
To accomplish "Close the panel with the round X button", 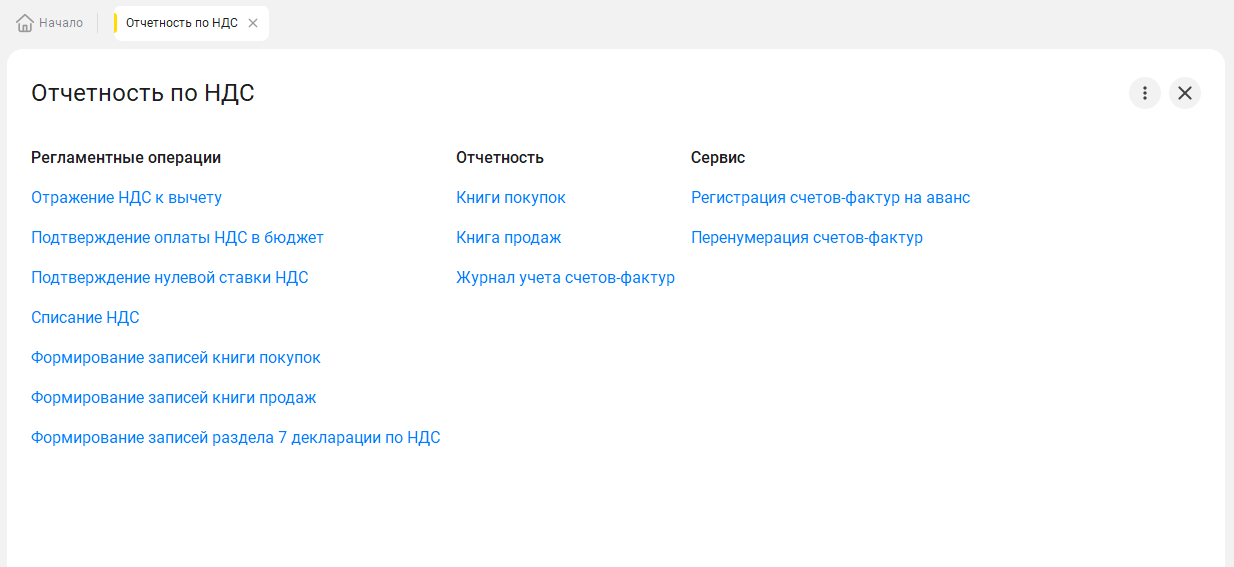I will click(1185, 93).
